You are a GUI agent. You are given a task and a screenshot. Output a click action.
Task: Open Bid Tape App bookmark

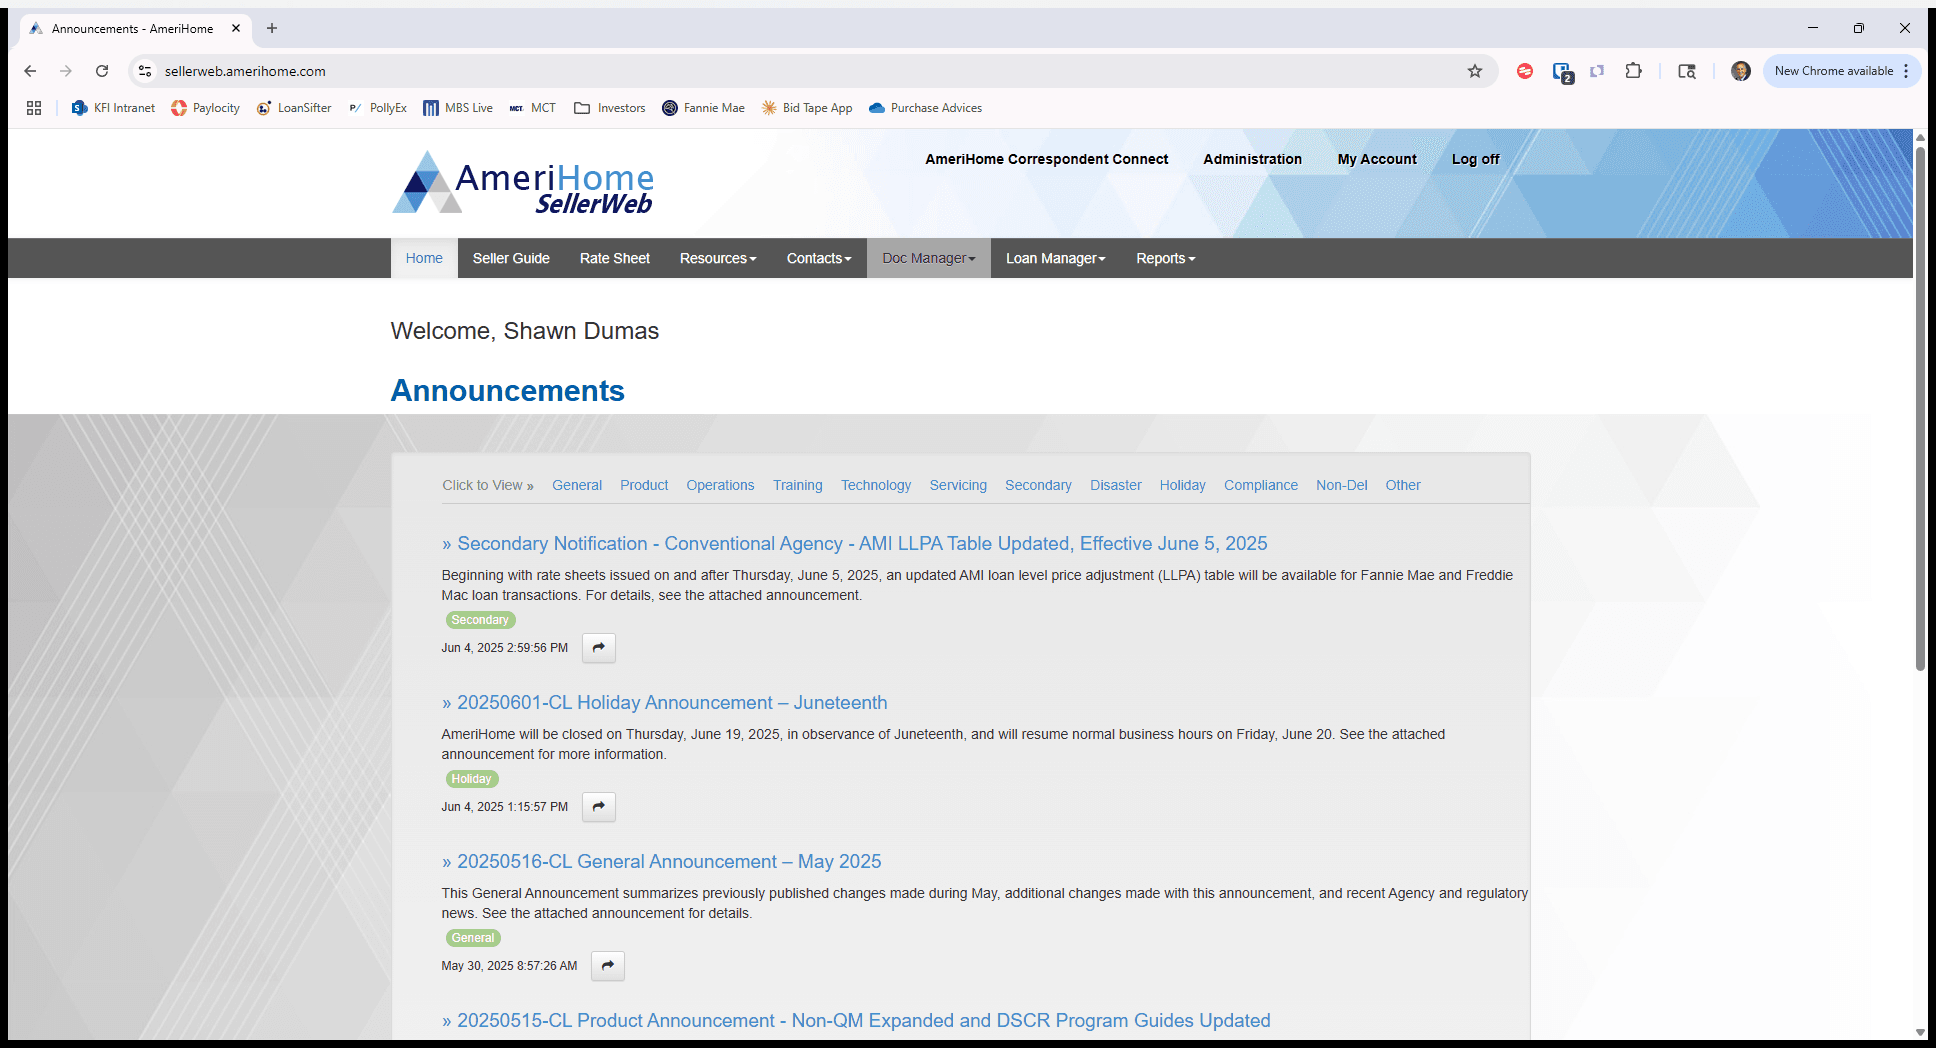[807, 108]
